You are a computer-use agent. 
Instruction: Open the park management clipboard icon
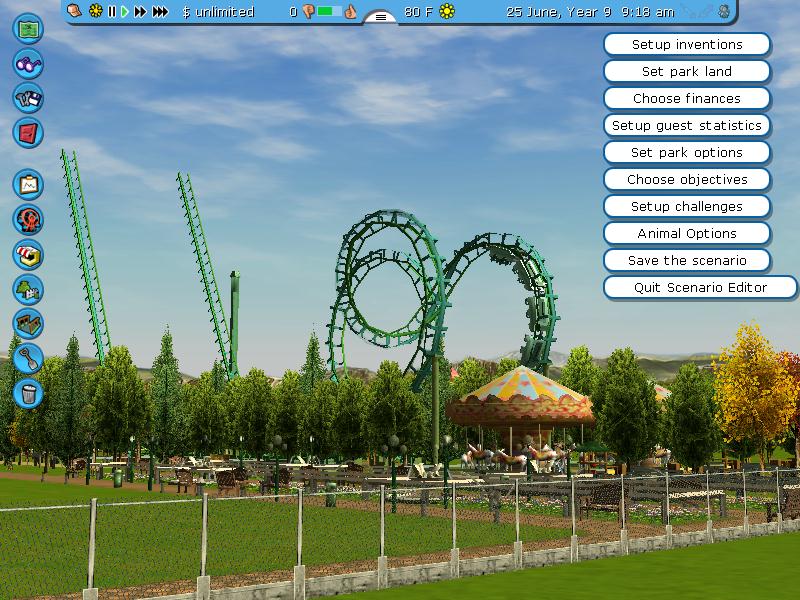pos(28,185)
